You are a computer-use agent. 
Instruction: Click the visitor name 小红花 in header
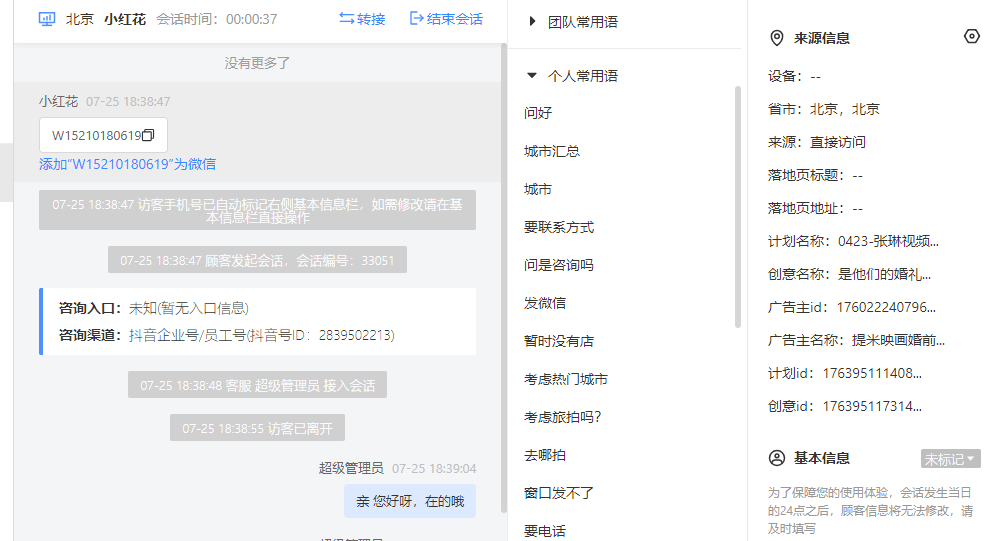125,20
